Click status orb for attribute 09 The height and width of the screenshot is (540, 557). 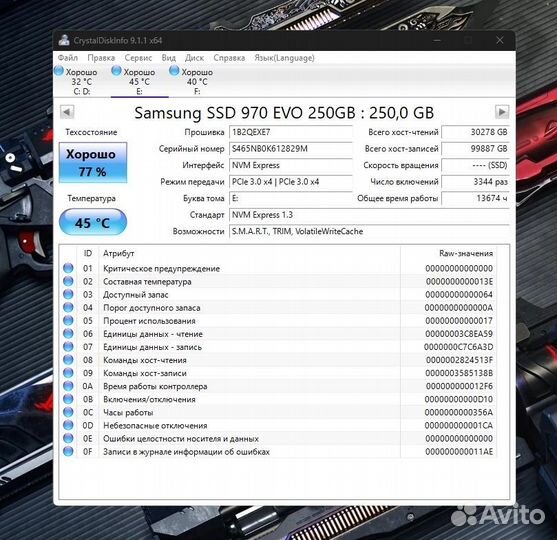coord(68,373)
